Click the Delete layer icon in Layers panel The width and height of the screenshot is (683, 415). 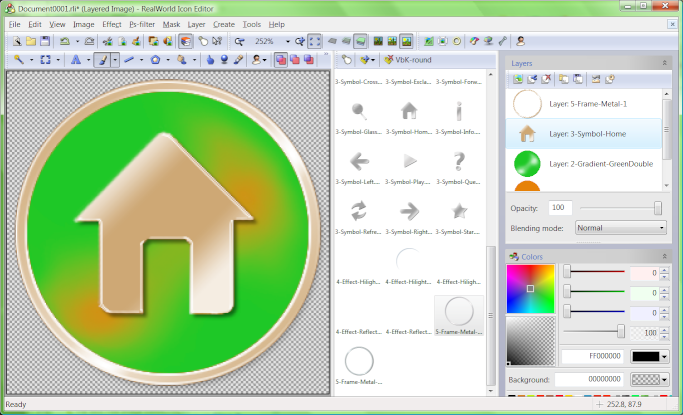click(546, 79)
